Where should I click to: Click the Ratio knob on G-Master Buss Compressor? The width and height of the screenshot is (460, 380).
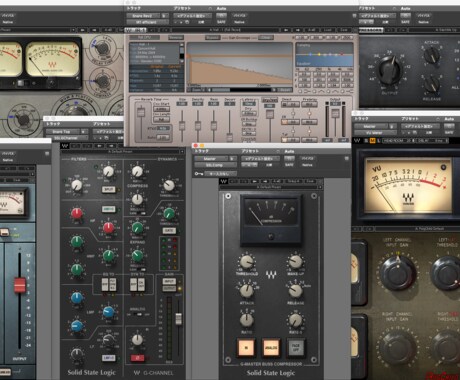click(247, 320)
